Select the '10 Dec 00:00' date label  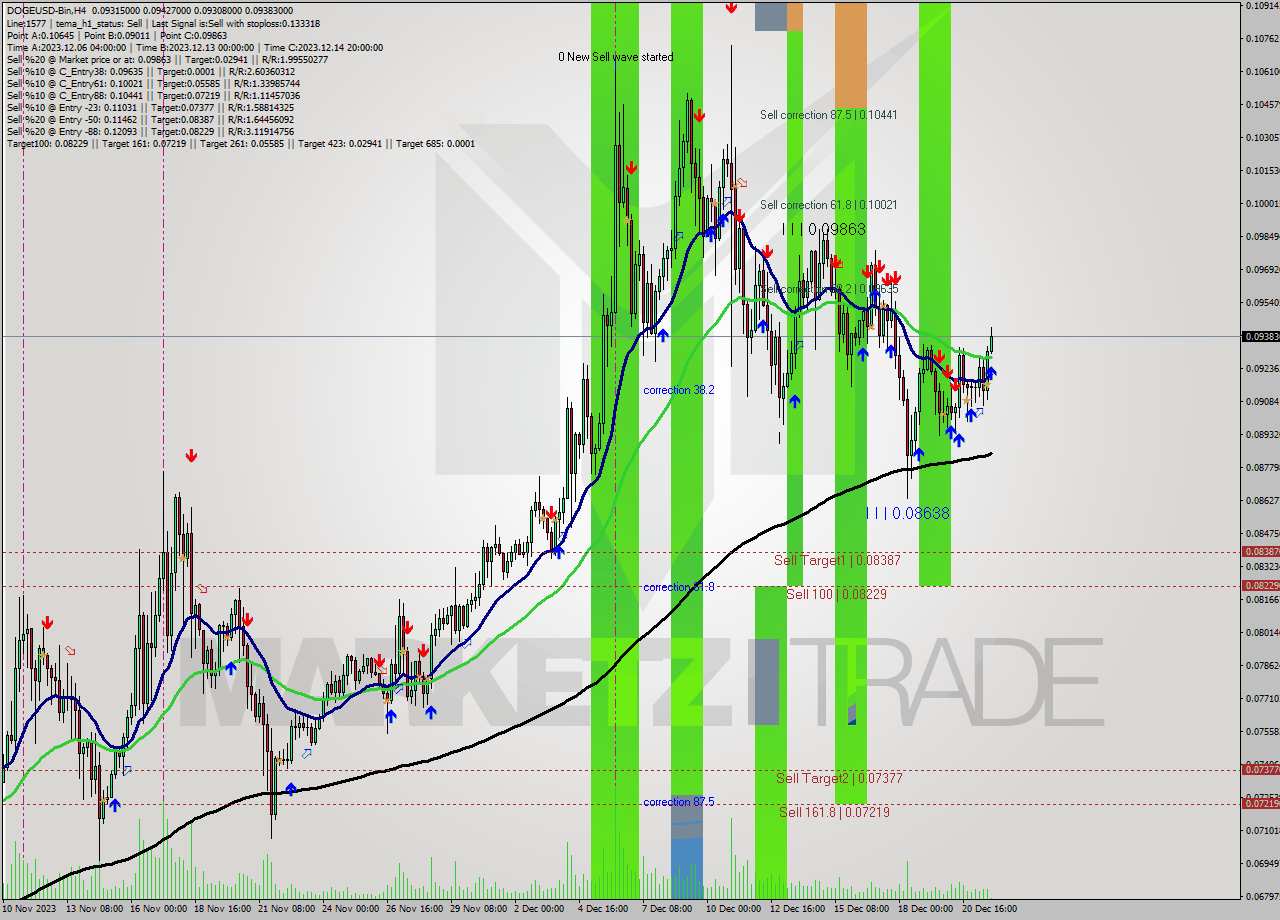[734, 909]
